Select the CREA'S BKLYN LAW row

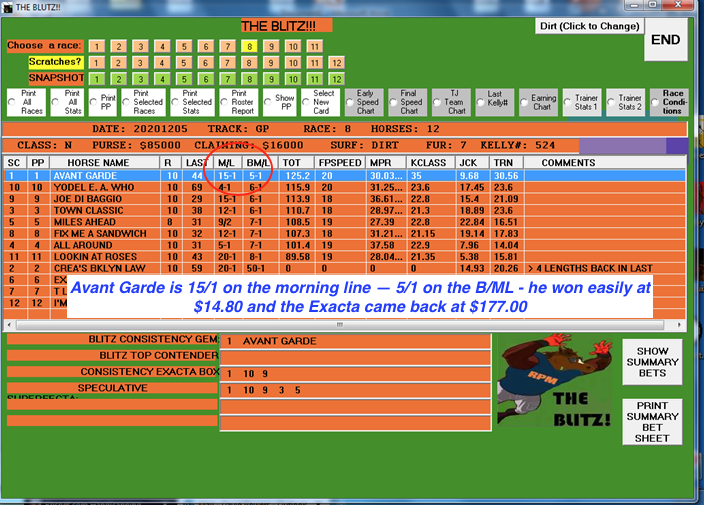point(345,268)
